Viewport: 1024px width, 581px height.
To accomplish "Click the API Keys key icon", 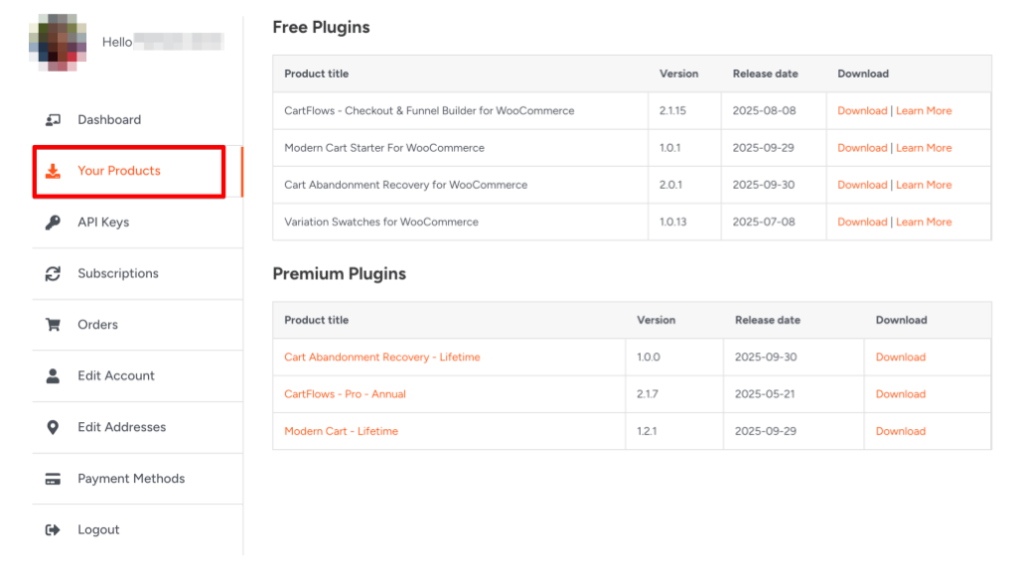I will 53,222.
